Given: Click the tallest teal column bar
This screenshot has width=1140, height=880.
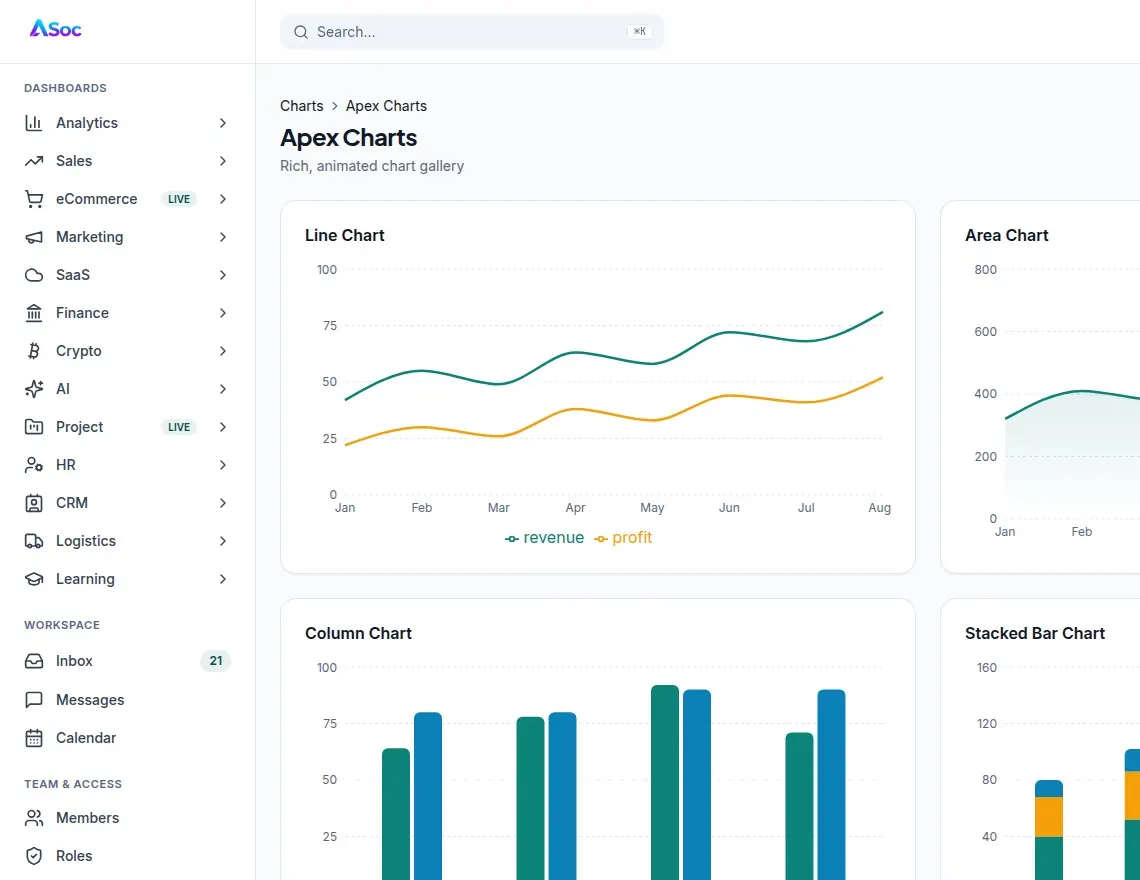Looking at the screenshot, I should [x=665, y=782].
